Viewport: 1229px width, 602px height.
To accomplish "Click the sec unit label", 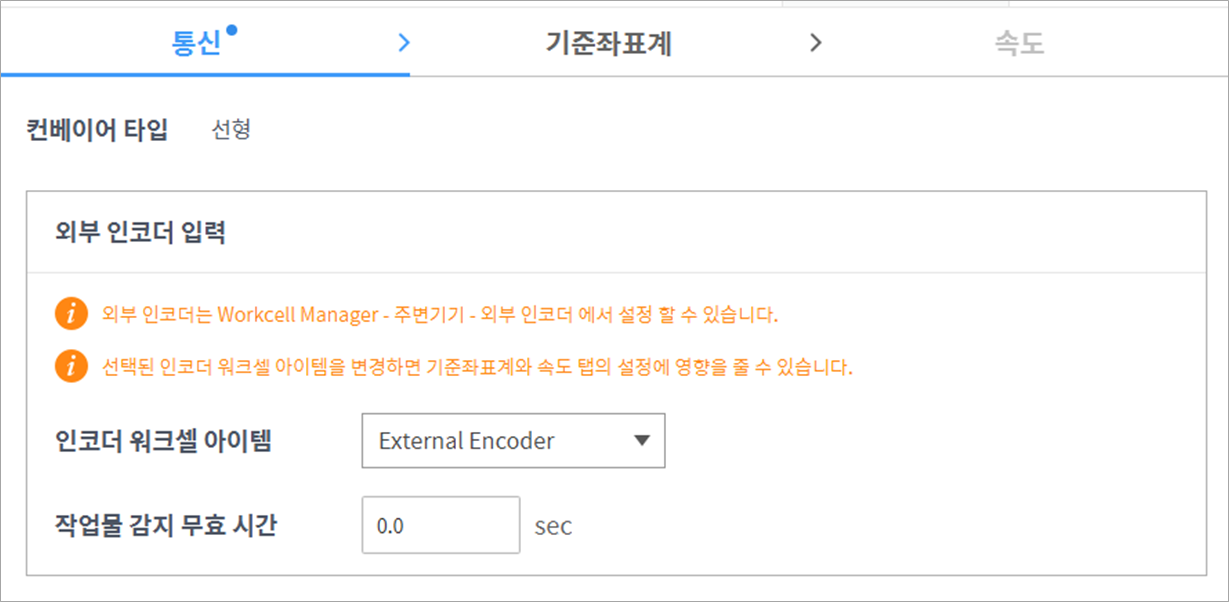I will 553,526.
